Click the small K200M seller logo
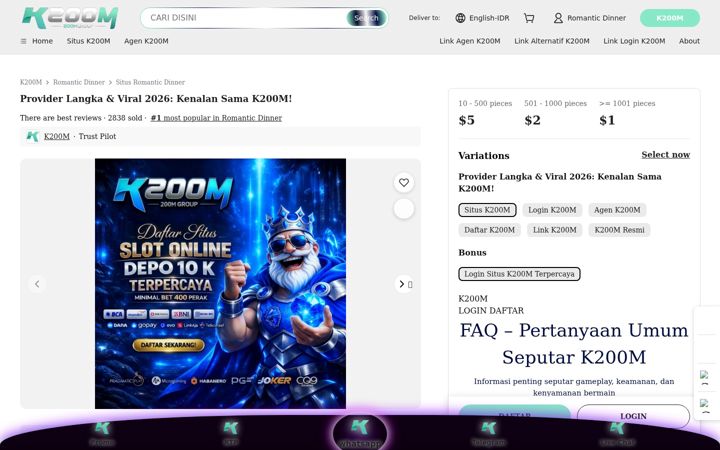 pyautogui.click(x=33, y=136)
